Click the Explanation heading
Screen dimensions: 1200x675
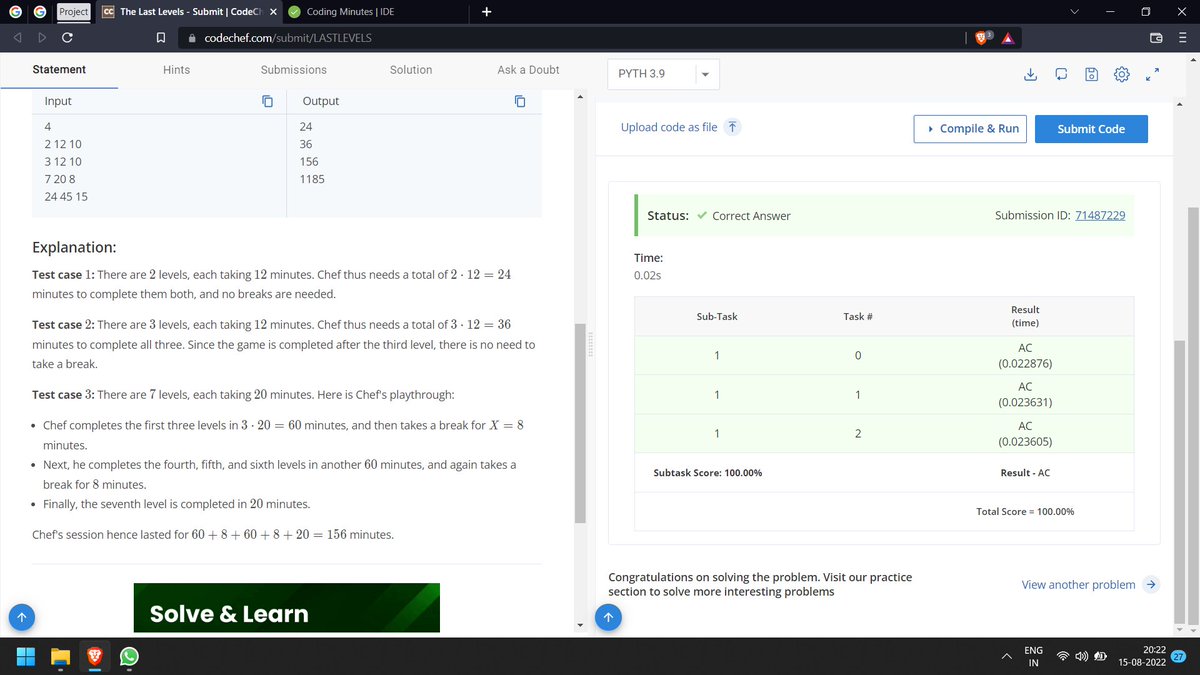pos(74,248)
